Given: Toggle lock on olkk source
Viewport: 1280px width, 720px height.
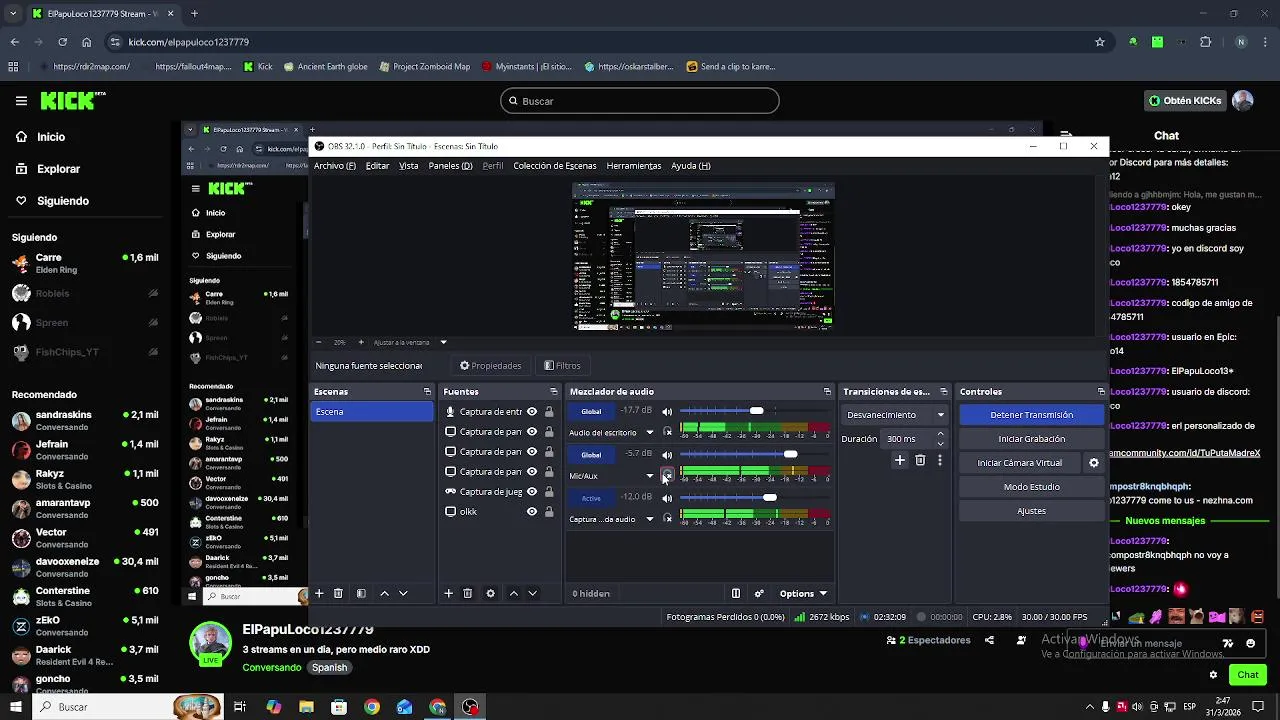Looking at the screenshot, I should pyautogui.click(x=549, y=511).
